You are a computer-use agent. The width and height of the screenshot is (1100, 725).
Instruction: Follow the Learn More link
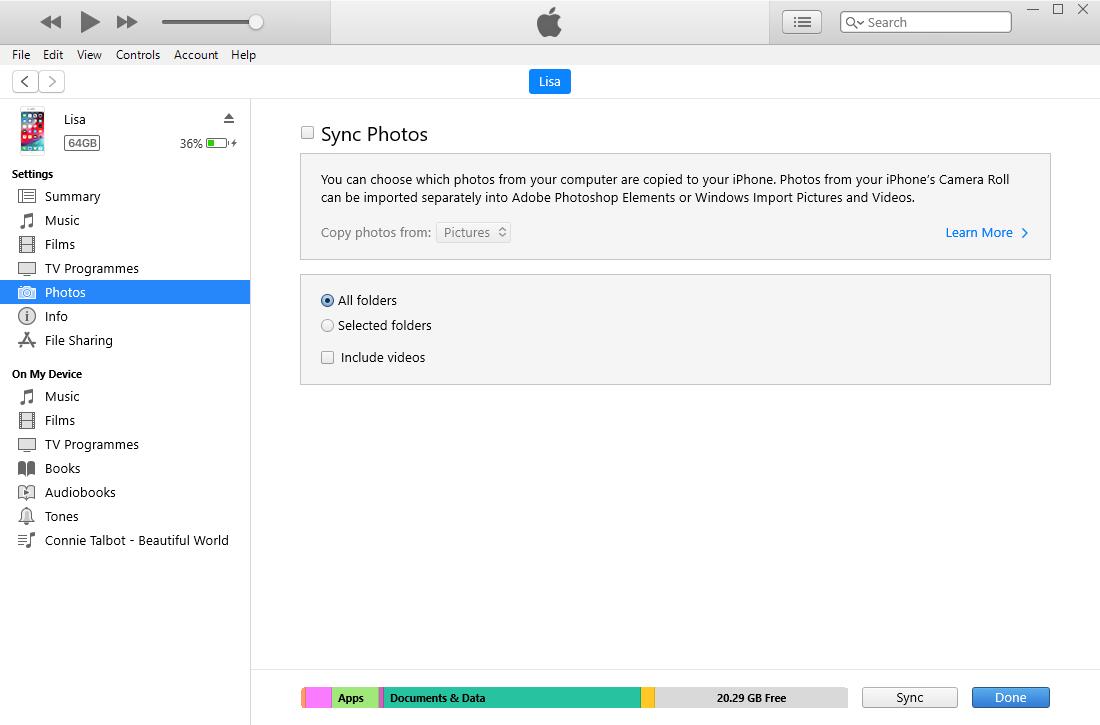tap(986, 232)
